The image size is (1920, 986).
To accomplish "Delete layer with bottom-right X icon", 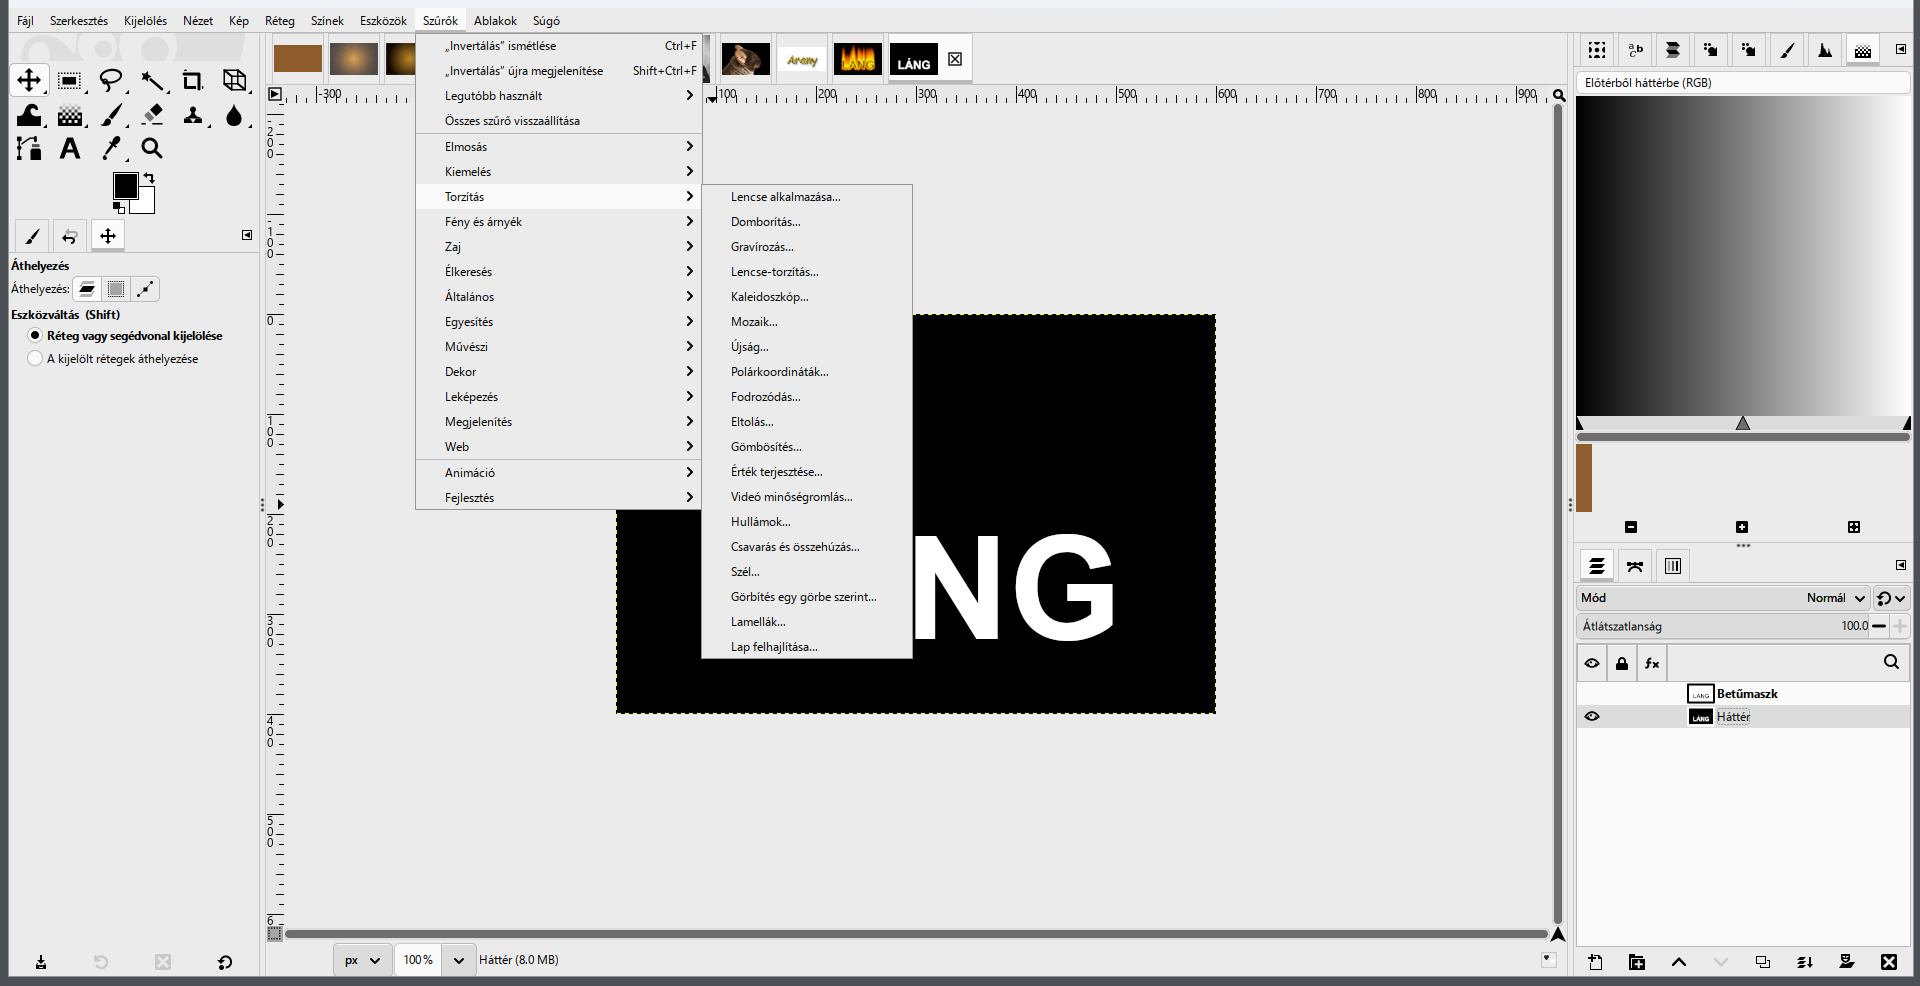I will [1888, 962].
